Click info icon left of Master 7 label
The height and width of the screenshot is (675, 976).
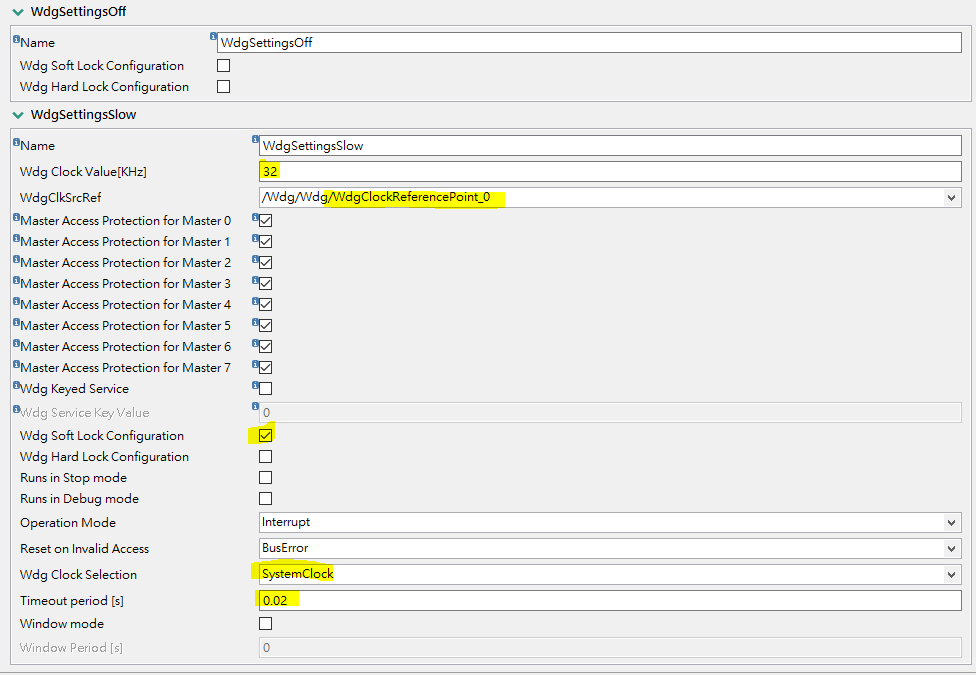[16, 364]
